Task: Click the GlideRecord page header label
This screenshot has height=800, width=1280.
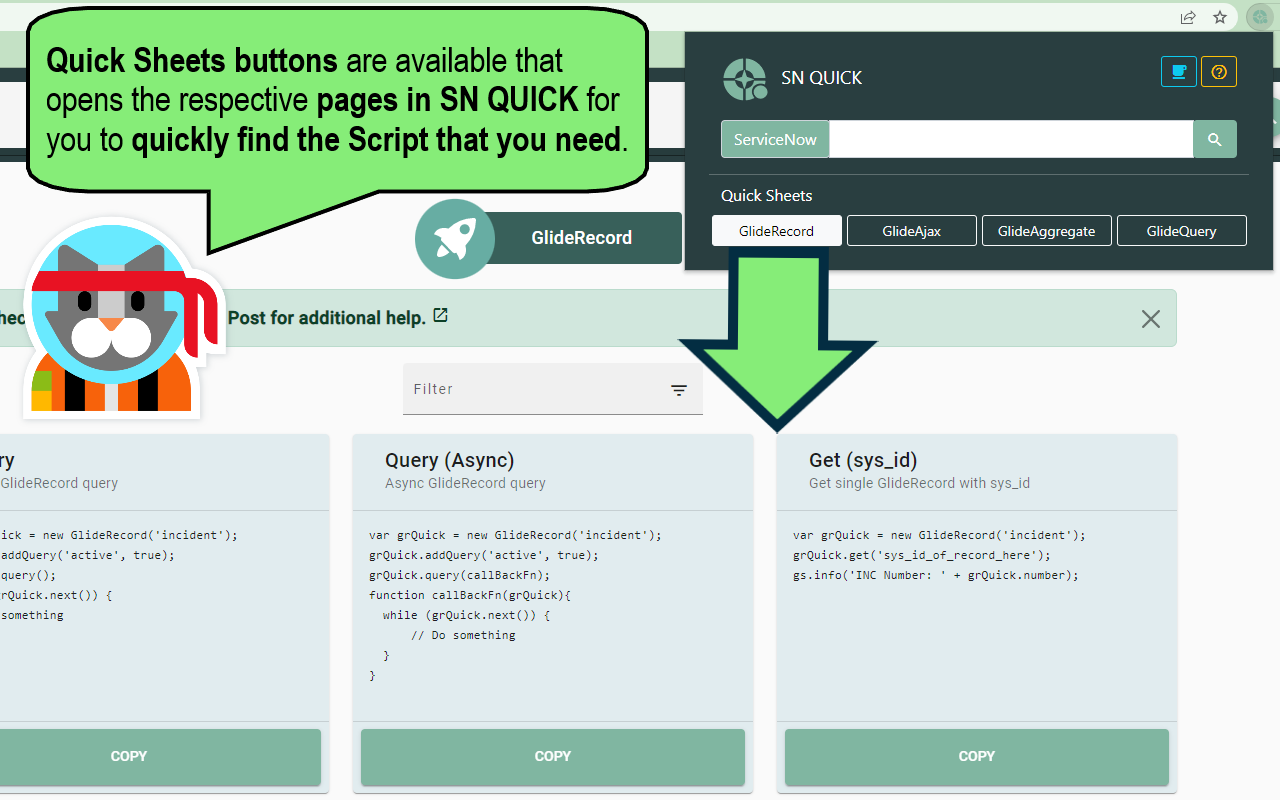Action: [582, 238]
